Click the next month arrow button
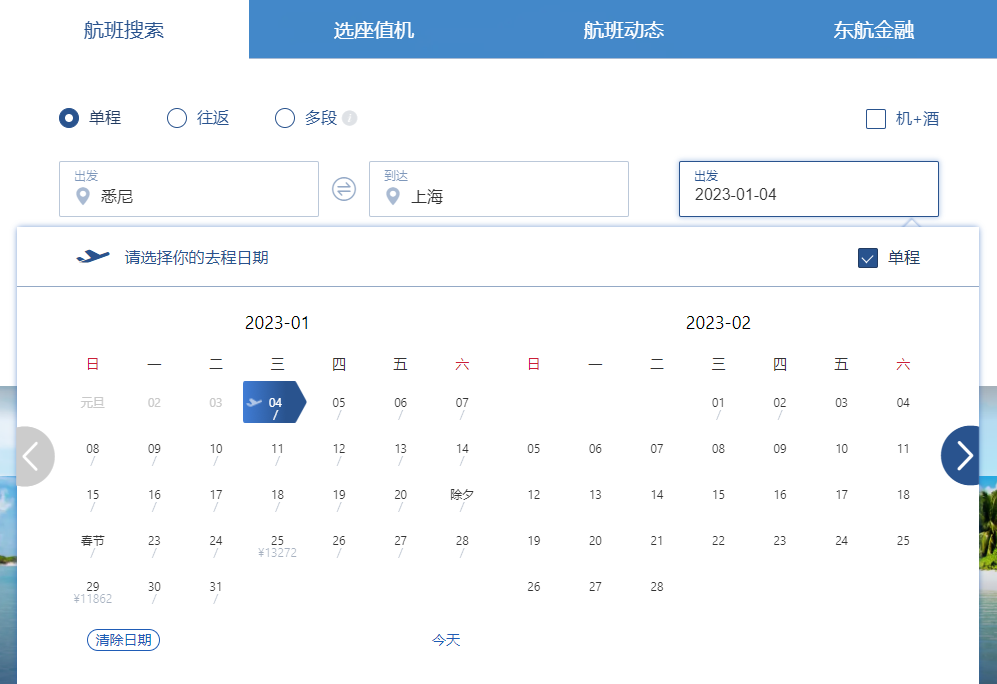The width and height of the screenshot is (997, 684). click(x=964, y=456)
